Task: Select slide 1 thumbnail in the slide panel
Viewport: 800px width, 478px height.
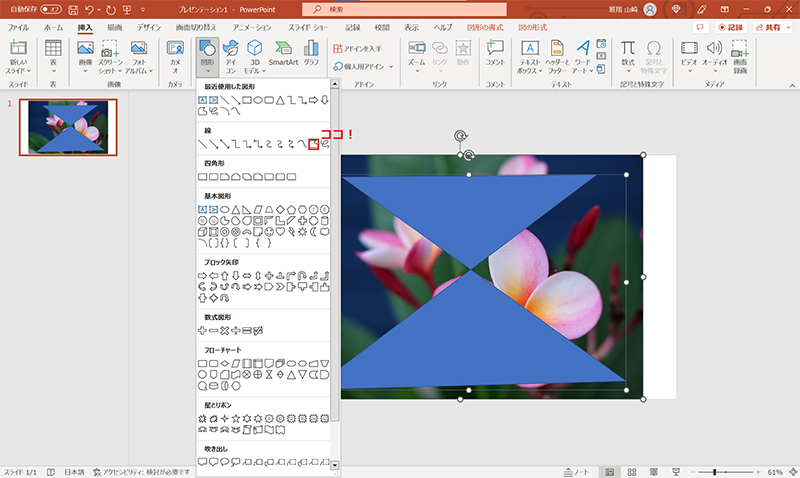Action: coord(68,128)
